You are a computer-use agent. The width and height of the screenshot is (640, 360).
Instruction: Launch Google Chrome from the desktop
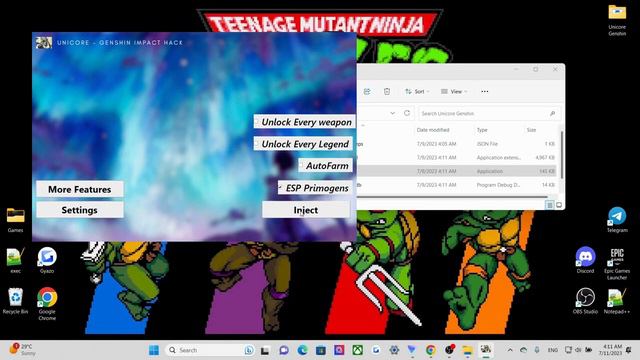[47, 304]
